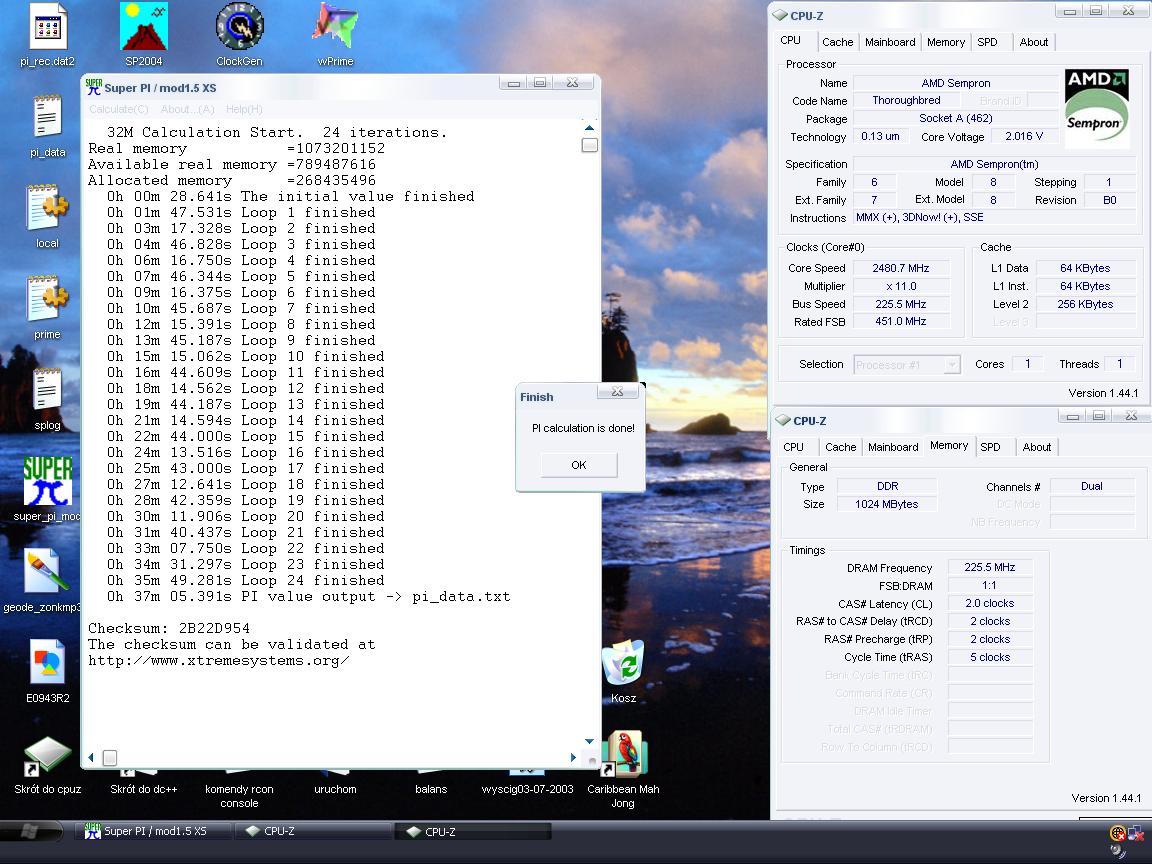Click the bottom CPU-Z title bar icon

coord(782,420)
